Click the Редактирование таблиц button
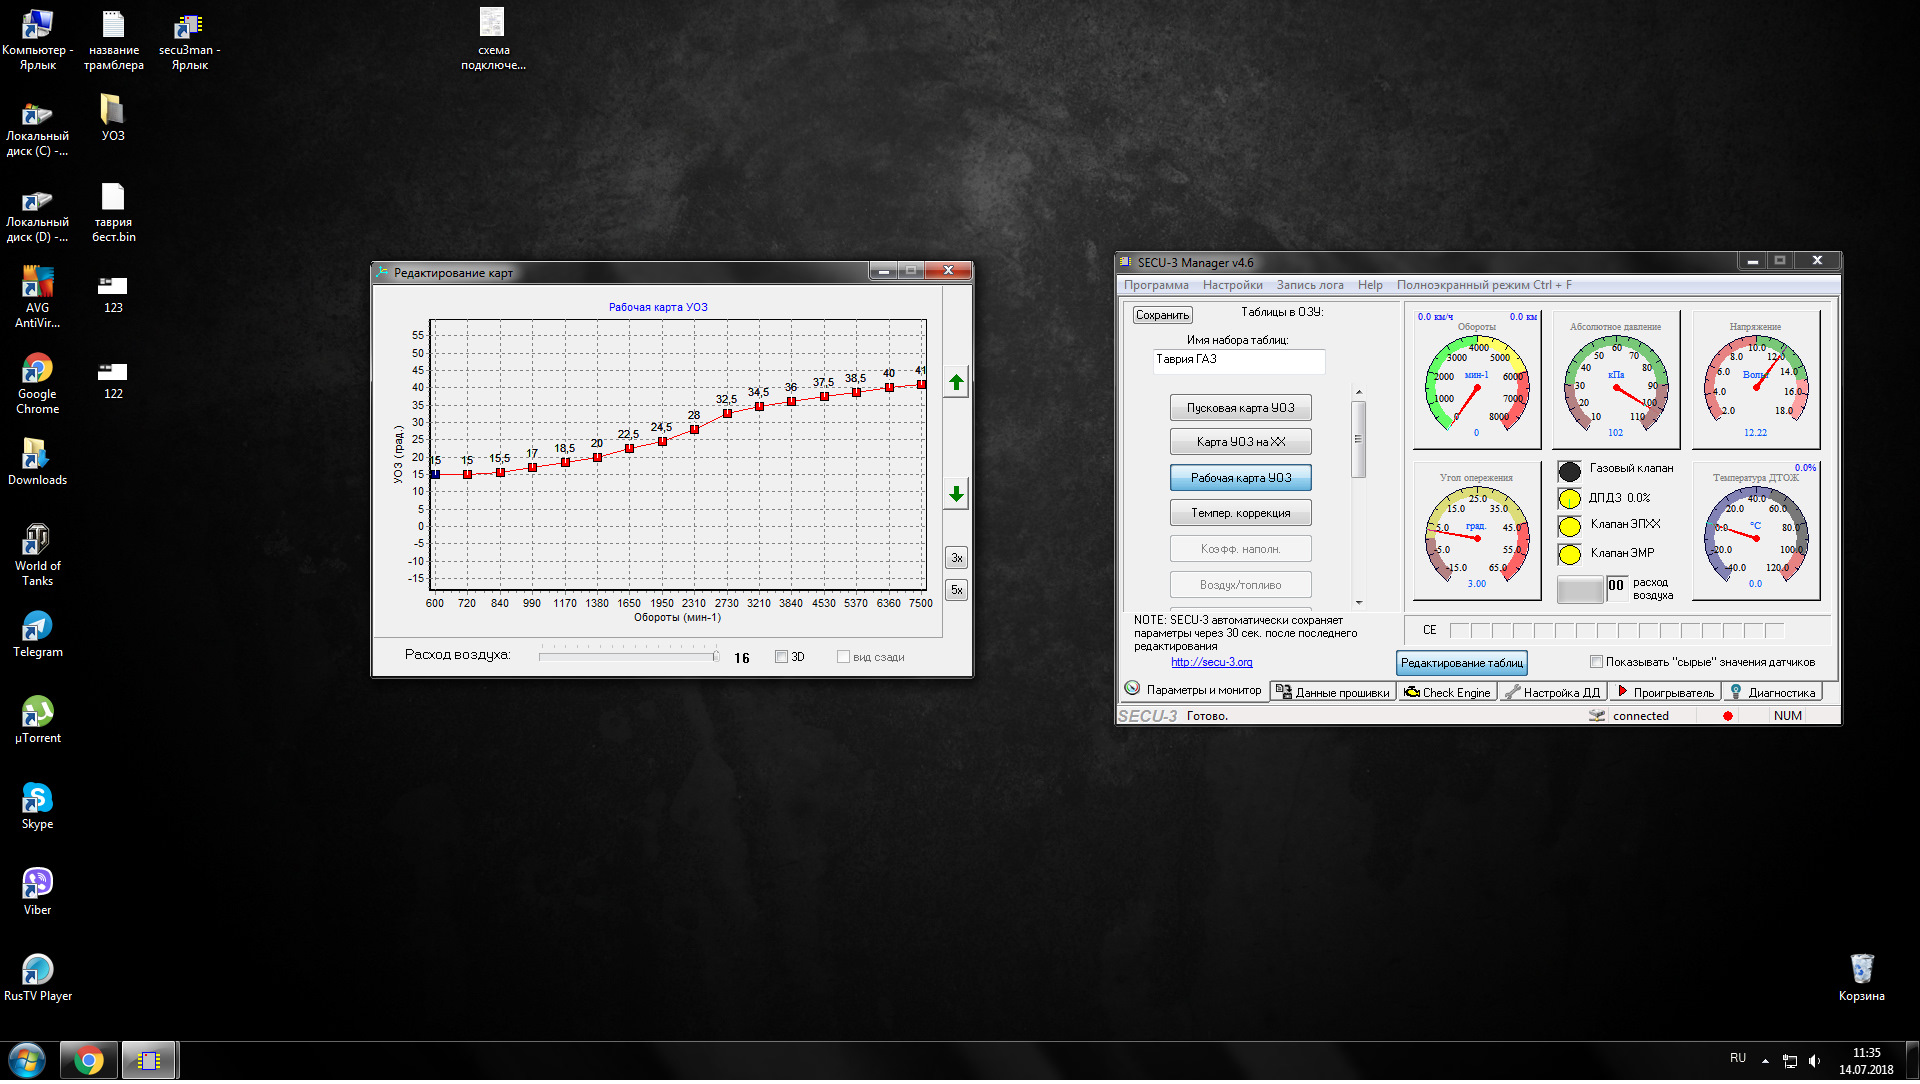This screenshot has width=1920, height=1084. [1461, 663]
